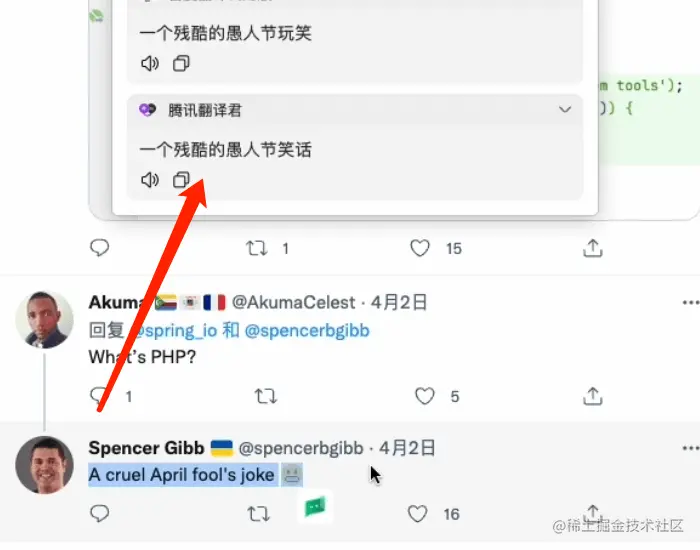Screen dimensions: 700x550
Task: Share the top tweet
Action: (x=593, y=248)
